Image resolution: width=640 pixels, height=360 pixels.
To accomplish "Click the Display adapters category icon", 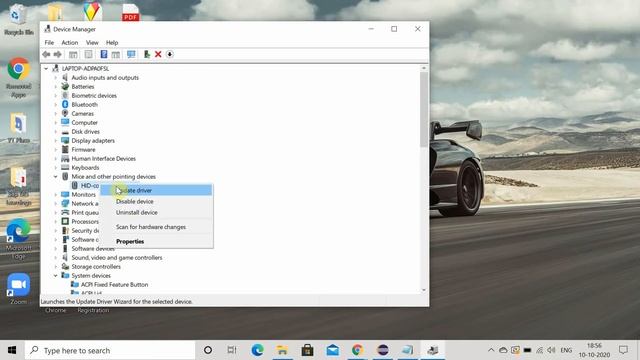I will coord(65,140).
